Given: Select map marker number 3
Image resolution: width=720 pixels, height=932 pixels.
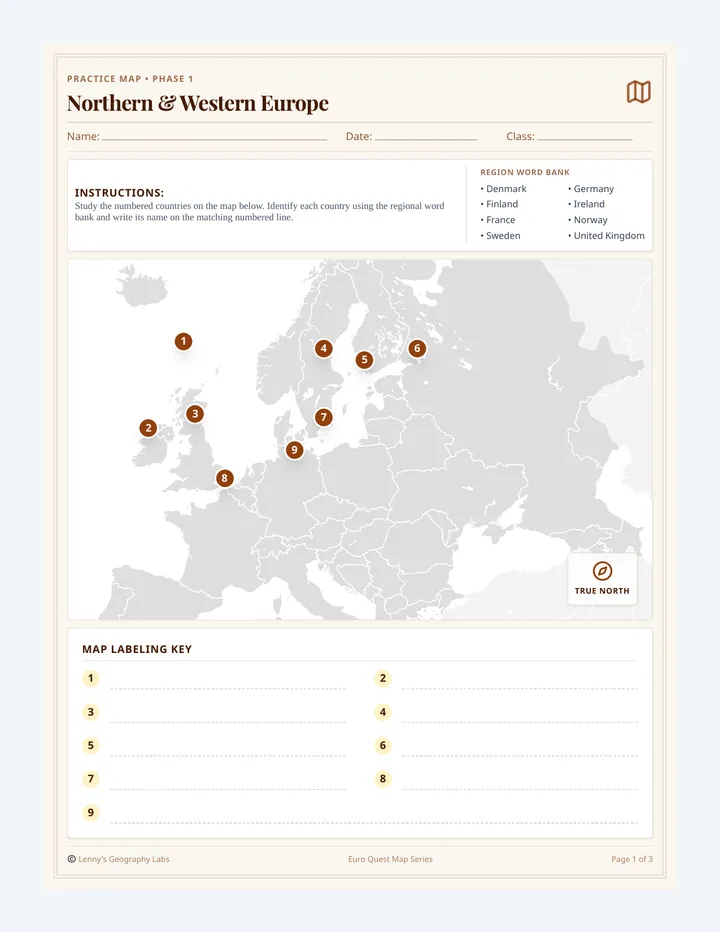Looking at the screenshot, I should (x=195, y=414).
